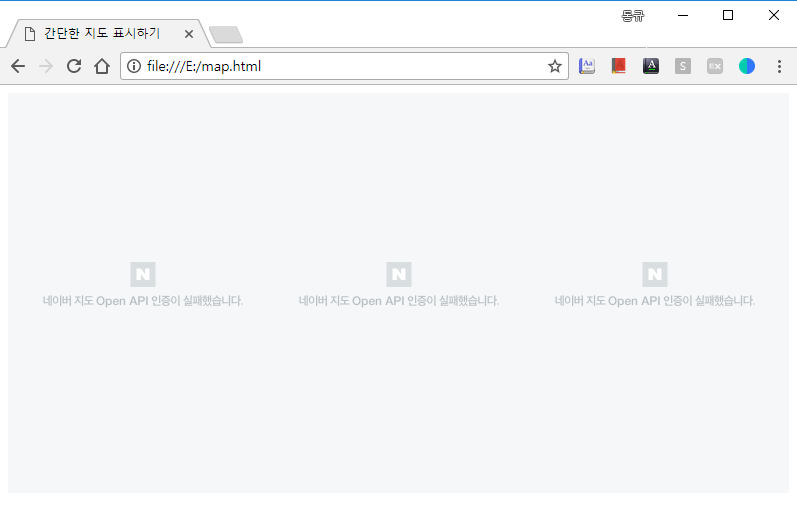Reload the map.html page
Viewport: 797px width, 523px height.
[74, 66]
